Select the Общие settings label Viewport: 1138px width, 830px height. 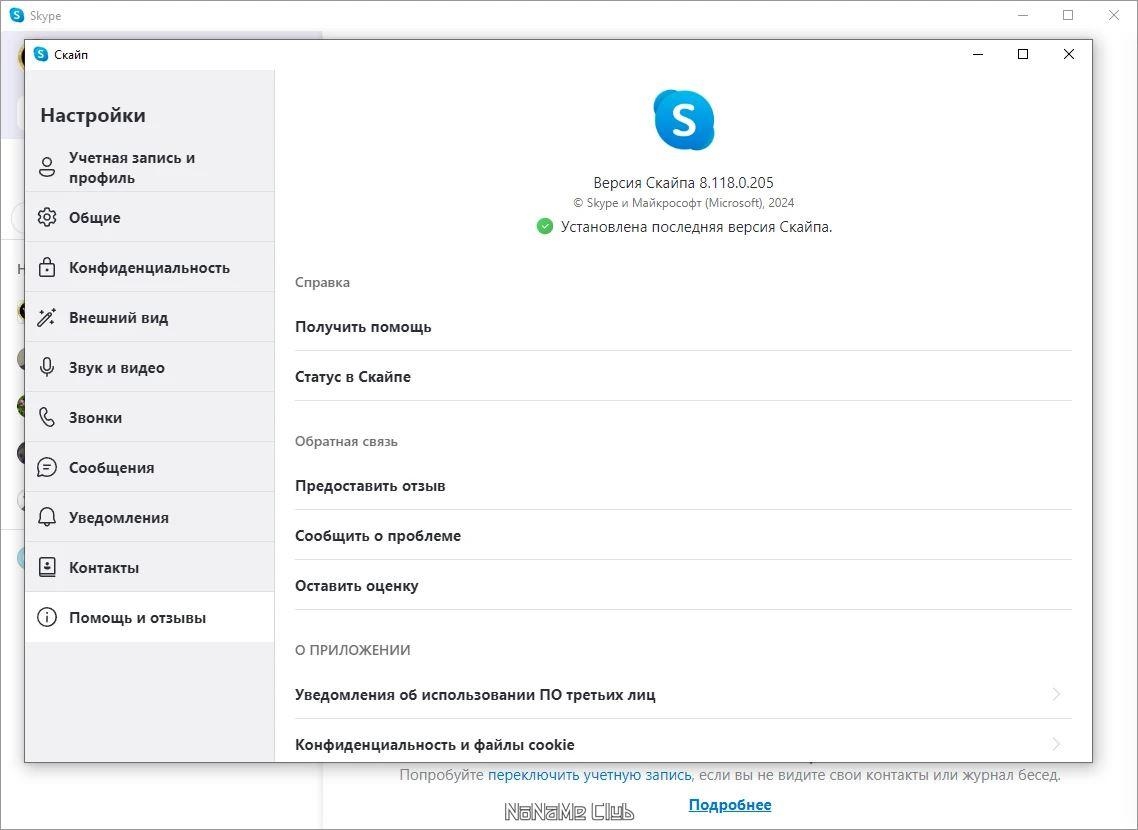click(x=95, y=218)
